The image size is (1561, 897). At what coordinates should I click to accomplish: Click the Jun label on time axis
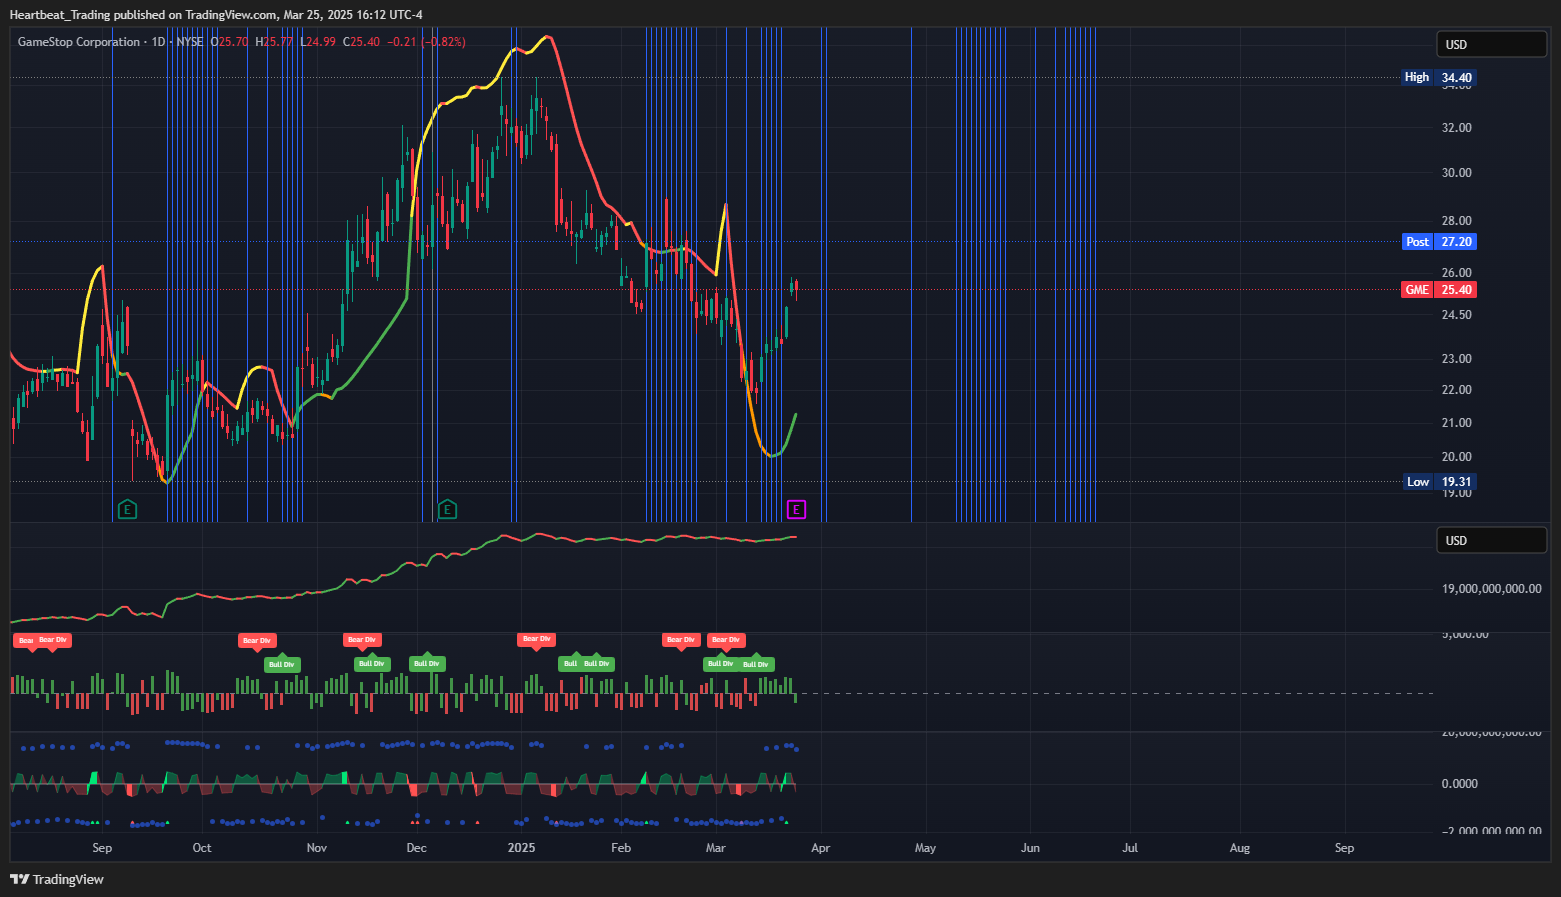1031,848
